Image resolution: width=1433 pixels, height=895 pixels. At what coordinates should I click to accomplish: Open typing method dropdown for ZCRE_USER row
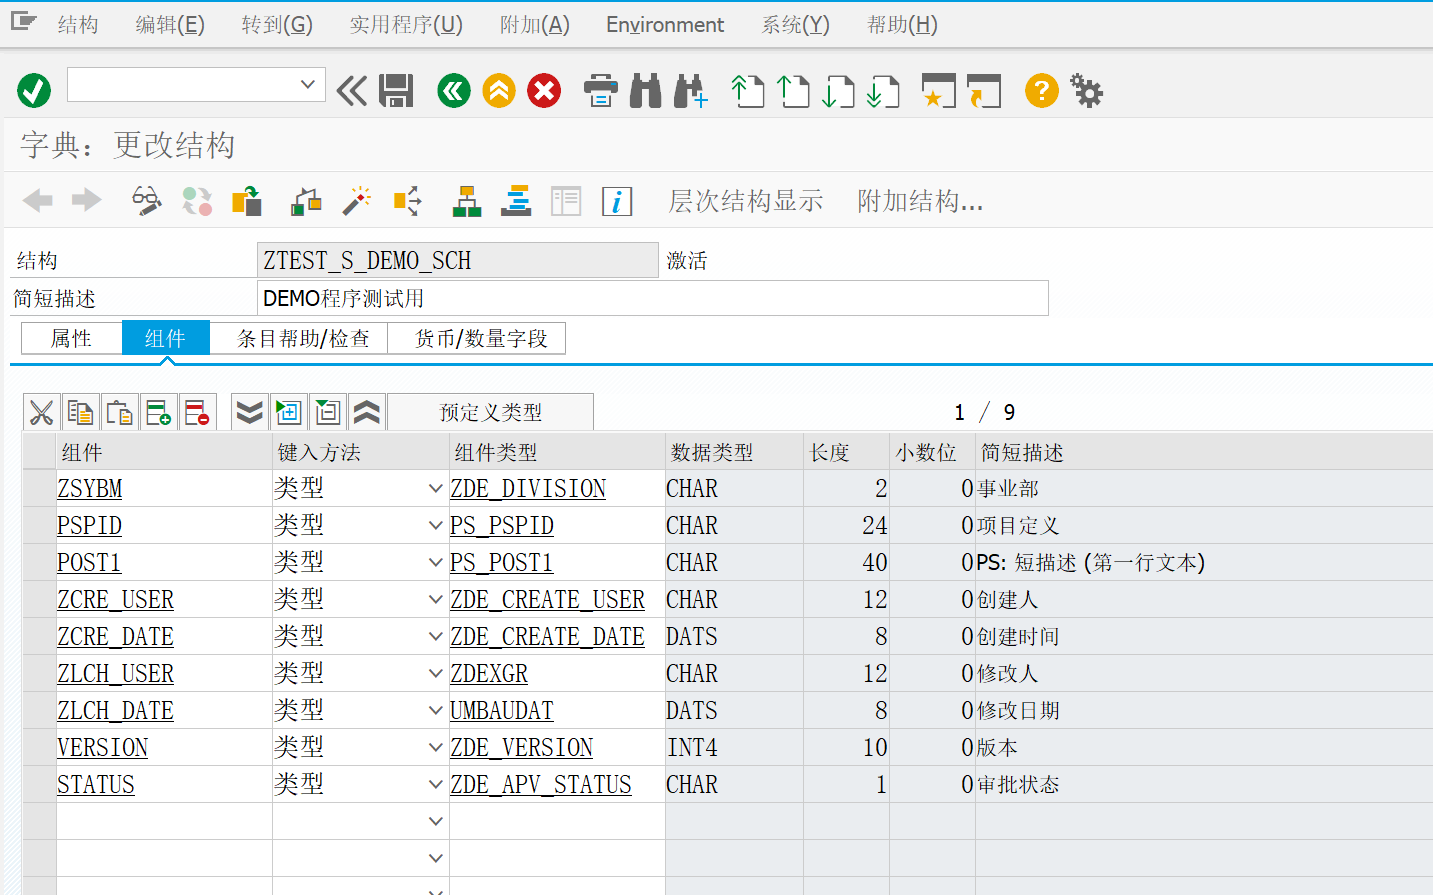(x=435, y=599)
